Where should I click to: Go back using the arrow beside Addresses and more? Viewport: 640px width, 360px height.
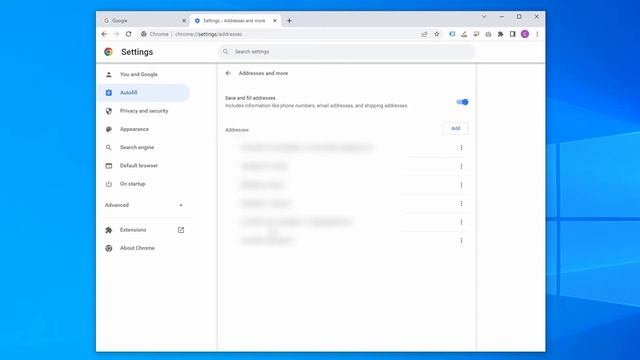click(228, 73)
